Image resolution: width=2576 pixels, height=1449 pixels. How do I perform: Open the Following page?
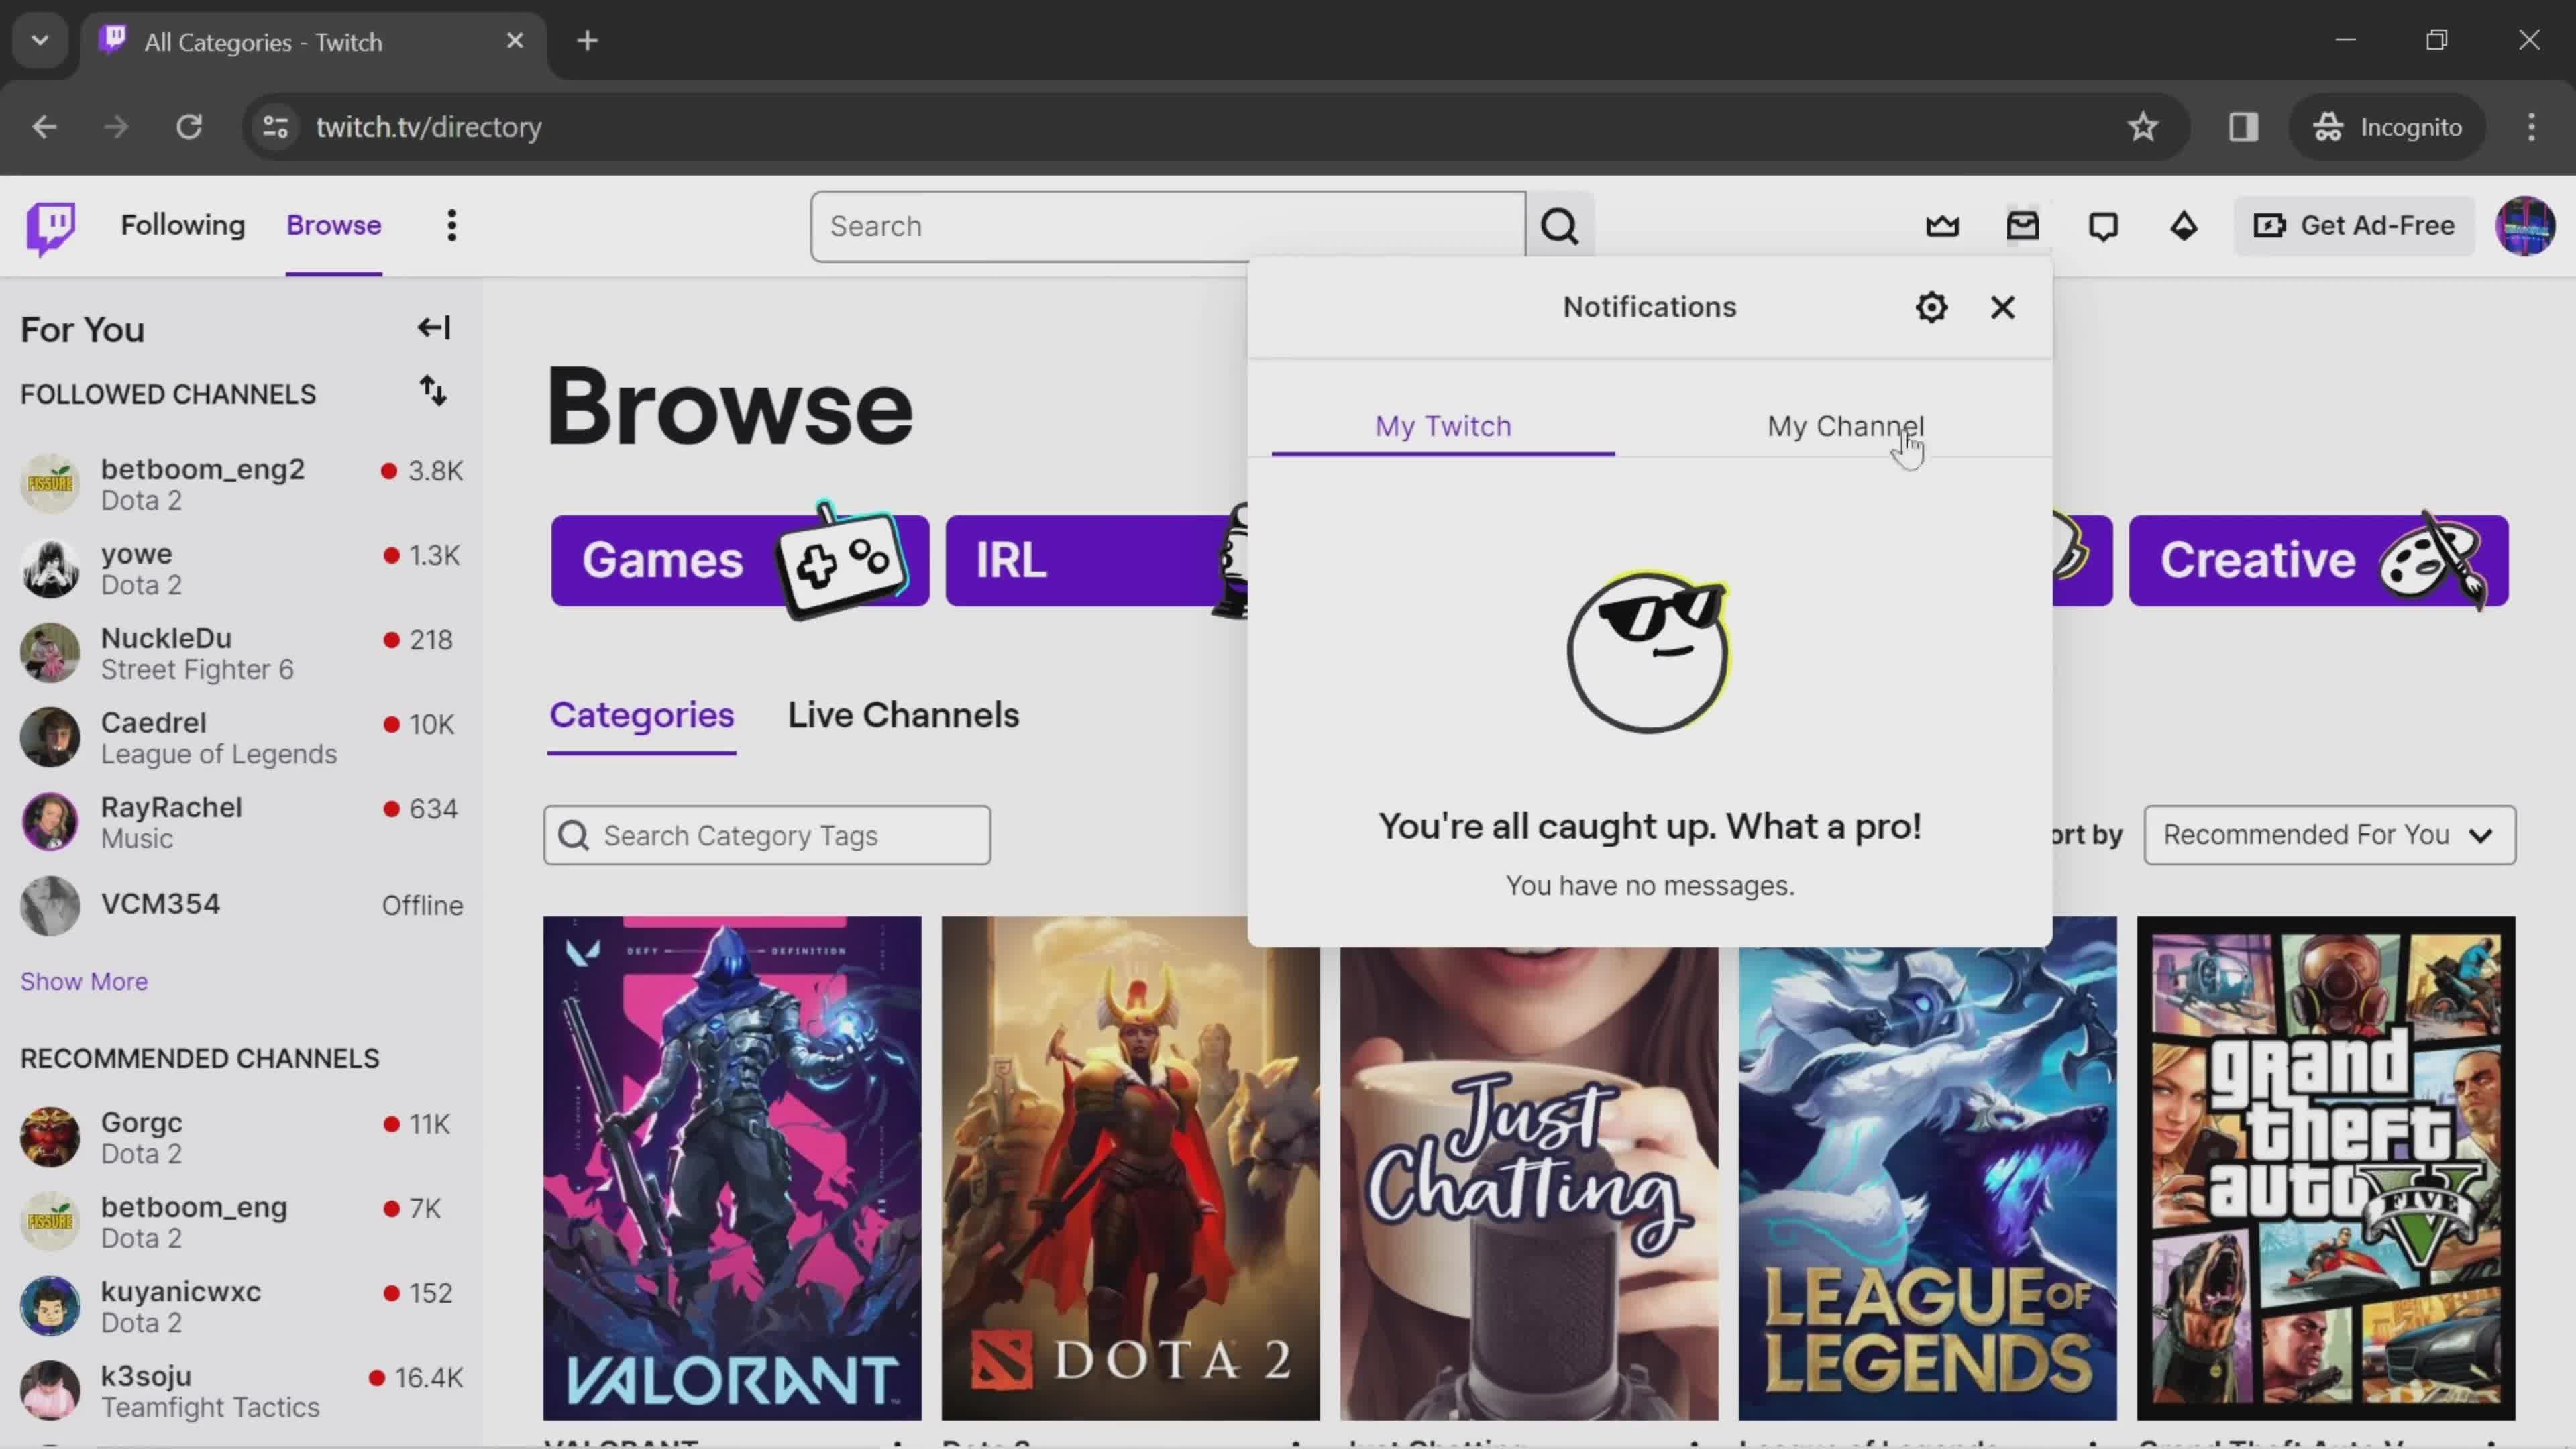[183, 226]
